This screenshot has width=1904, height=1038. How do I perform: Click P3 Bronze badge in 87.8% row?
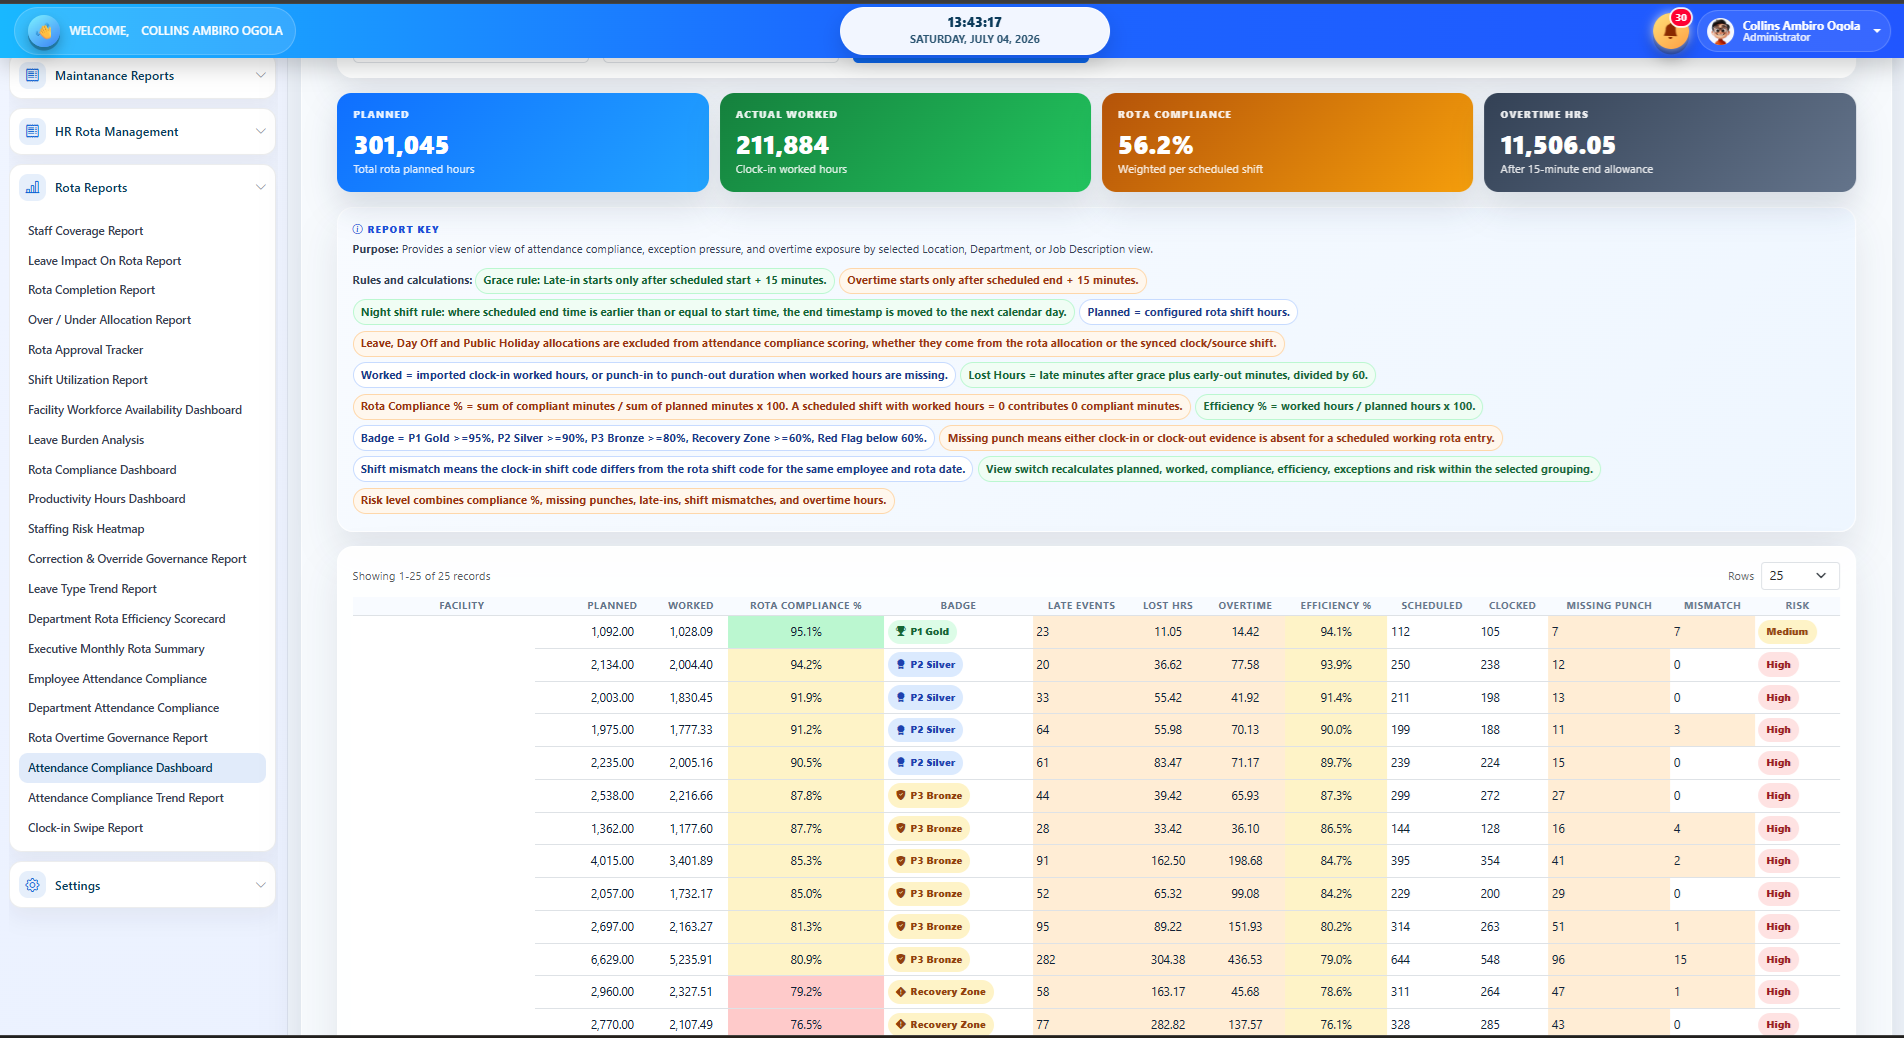pos(929,796)
